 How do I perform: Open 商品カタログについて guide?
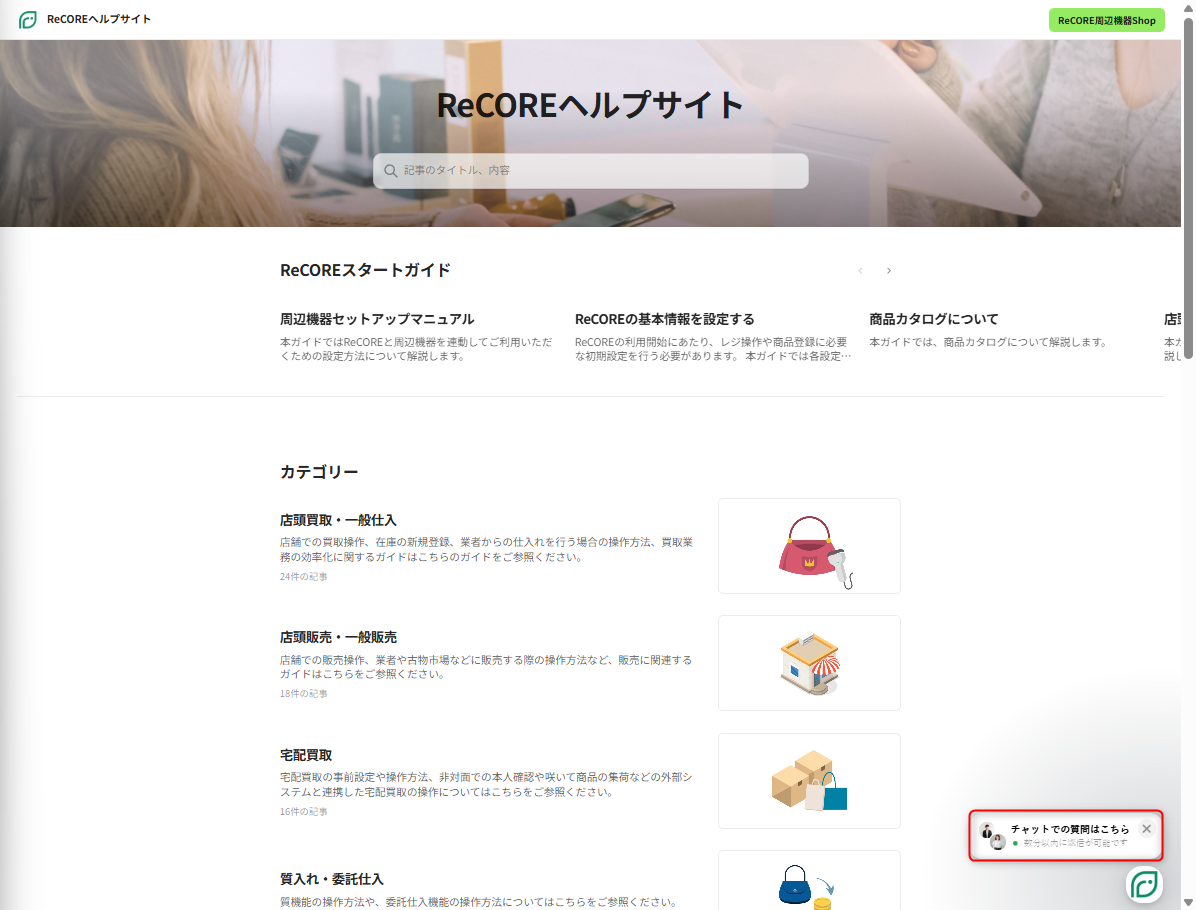[x=934, y=320]
